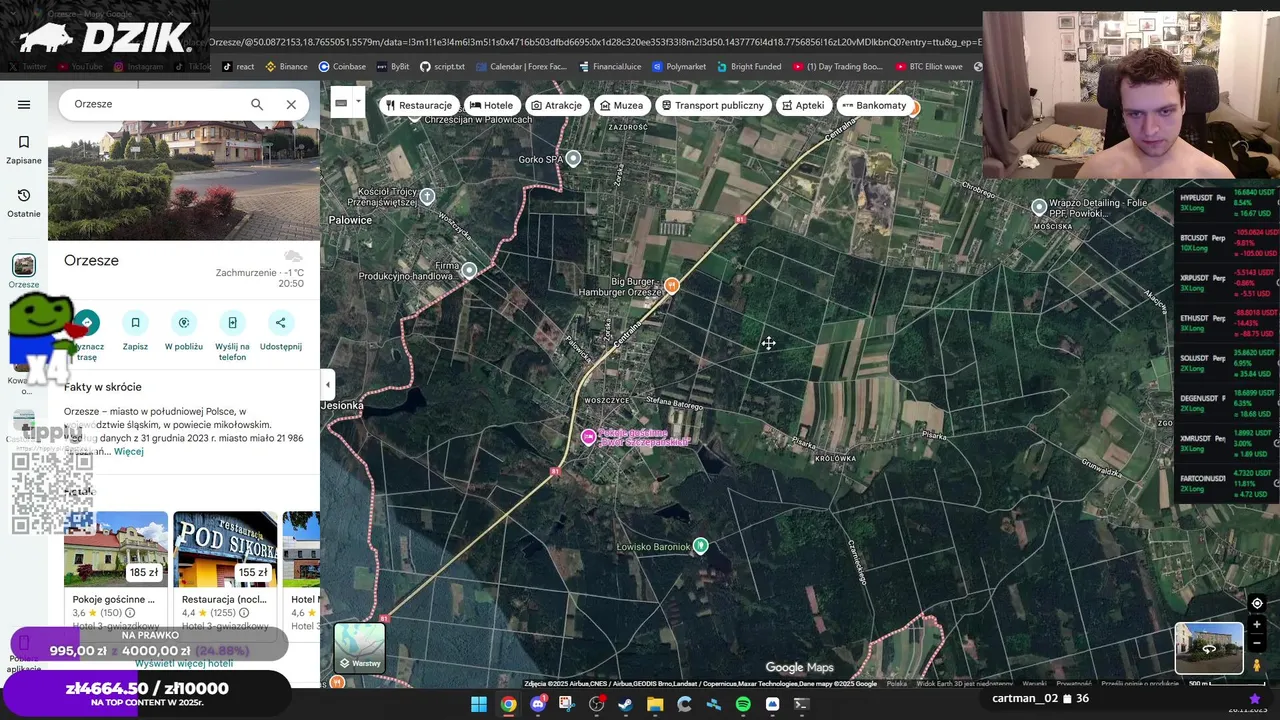Expand description with Więcej link
The height and width of the screenshot is (720, 1280).
click(128, 452)
